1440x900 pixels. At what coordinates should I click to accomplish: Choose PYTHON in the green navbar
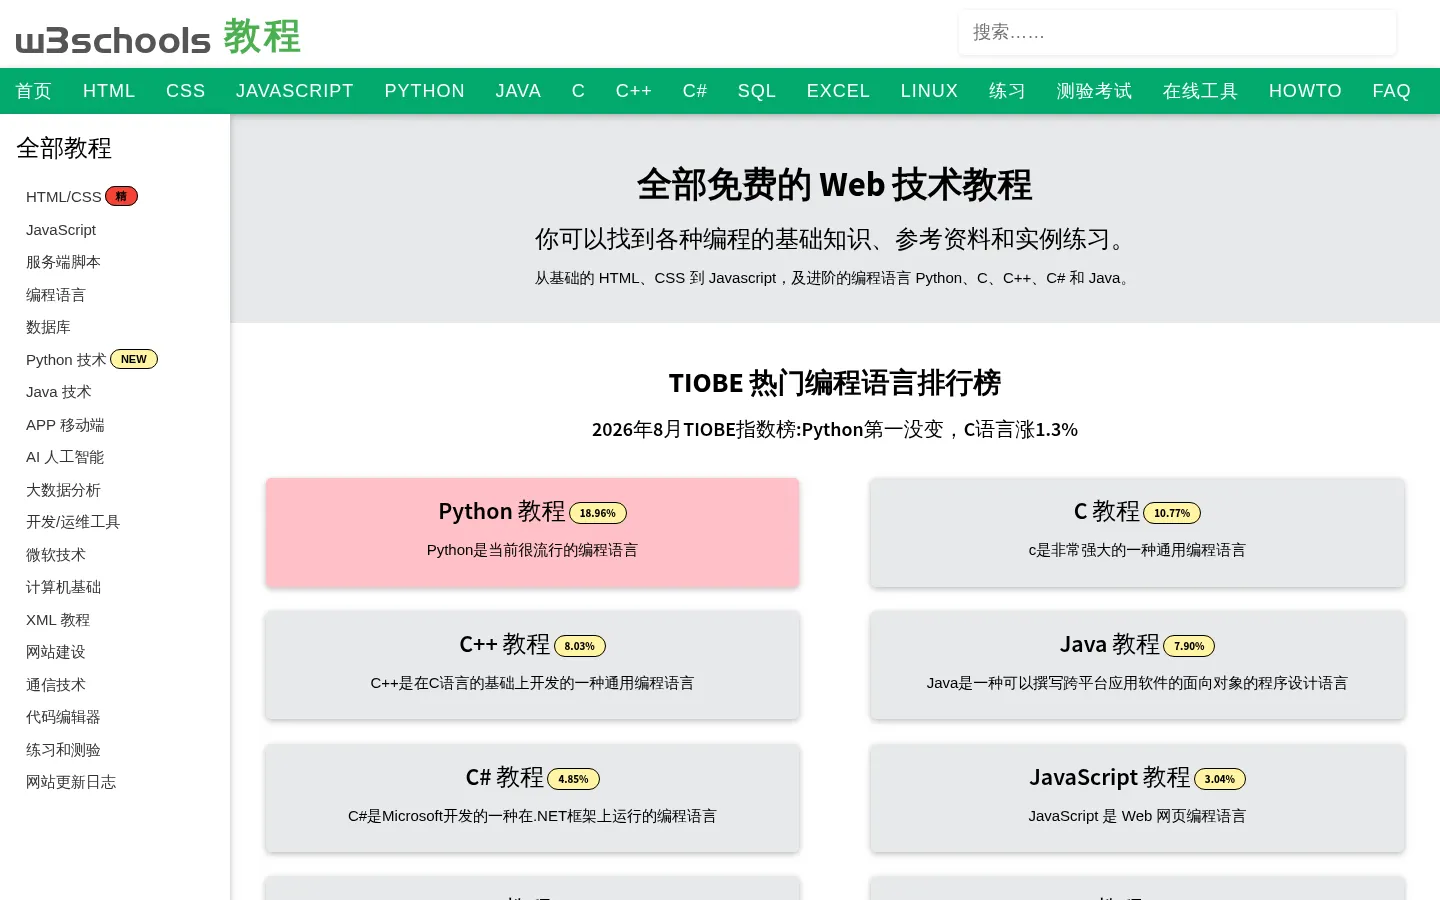[x=425, y=91]
